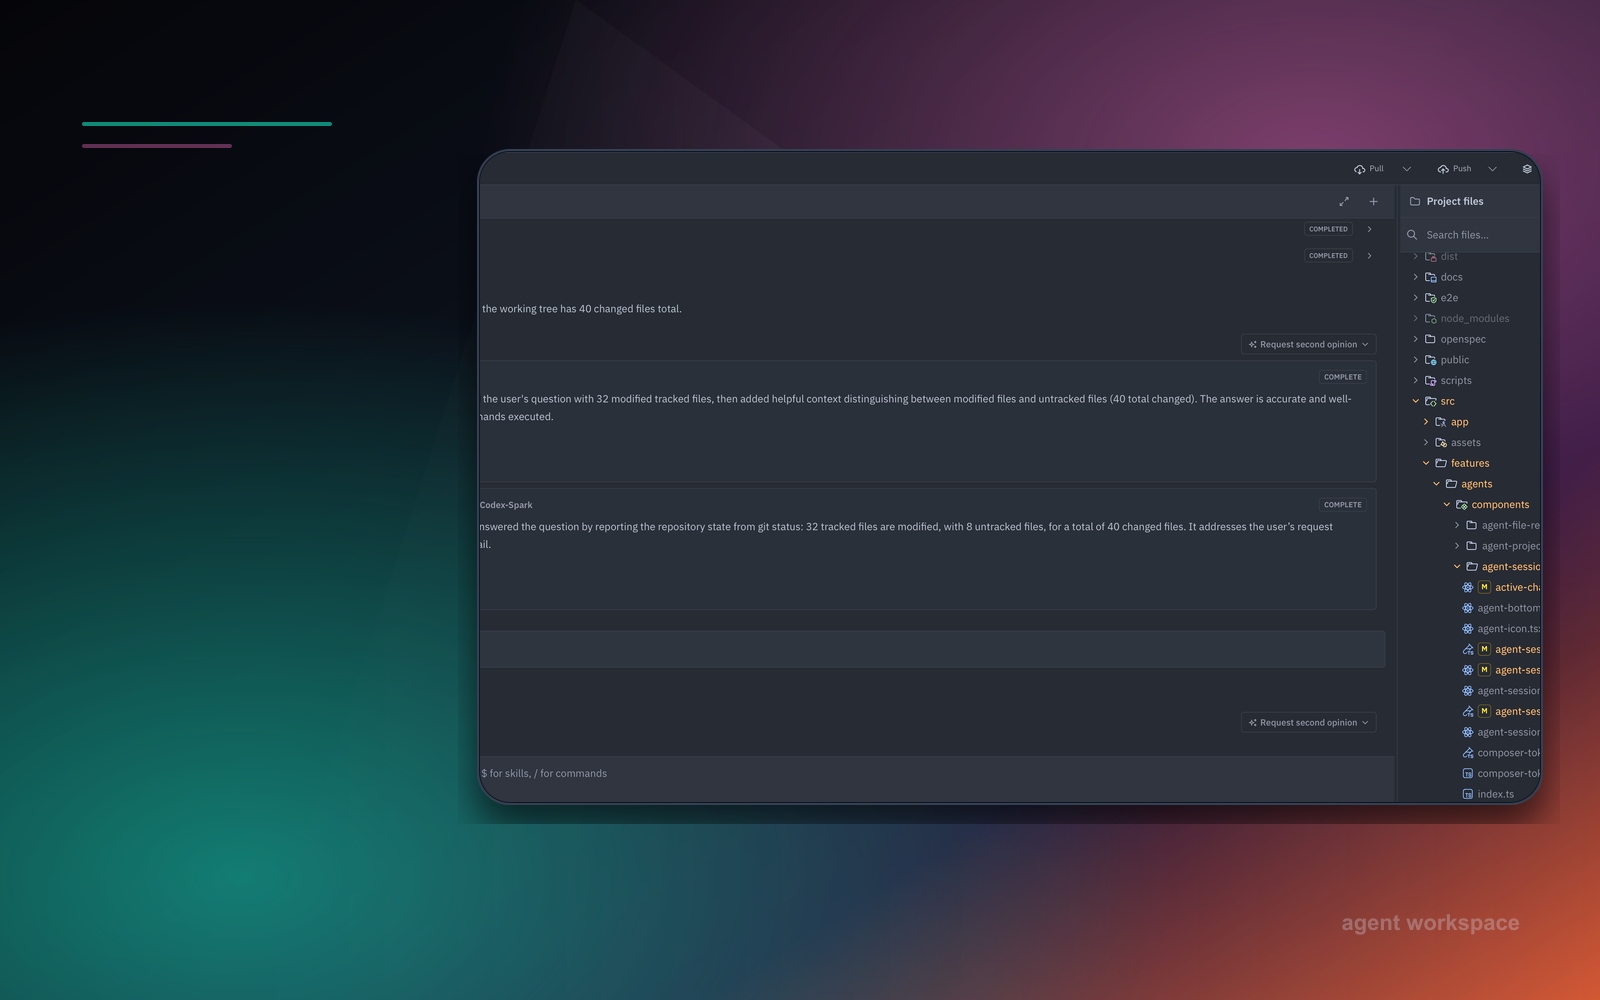Click the Pull cloud button

1369,169
